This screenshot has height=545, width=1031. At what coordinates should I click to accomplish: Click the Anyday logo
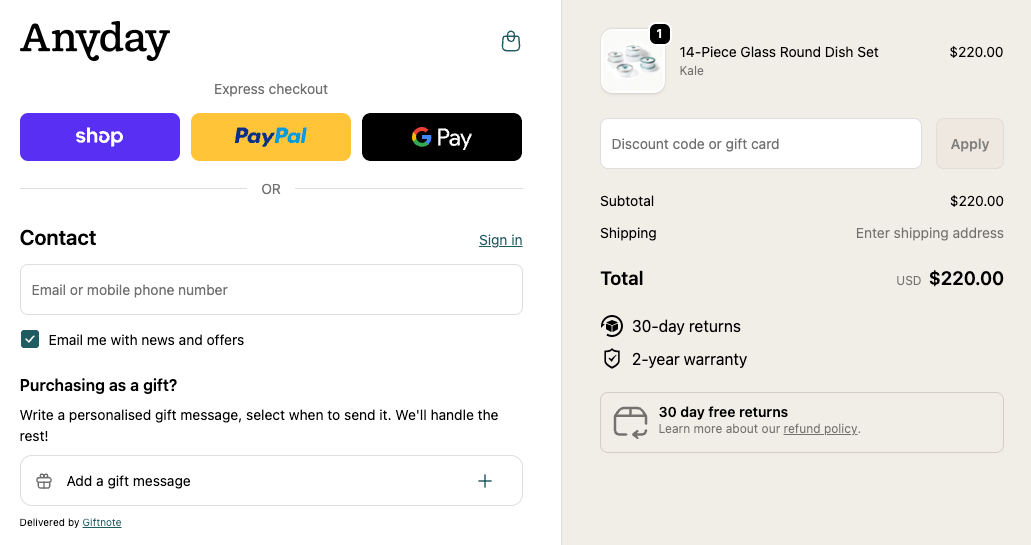pos(95,41)
